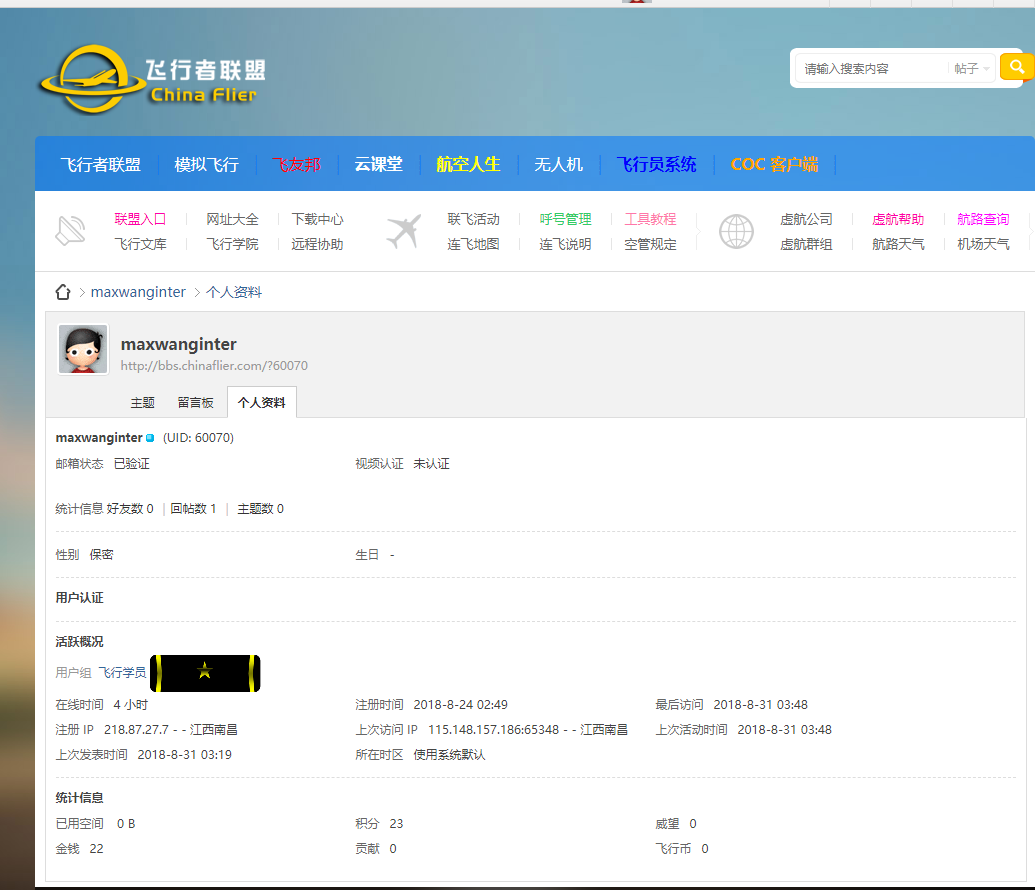1035x890 pixels.
Task: Click the (UID: 60070) text
Action: click(199, 438)
